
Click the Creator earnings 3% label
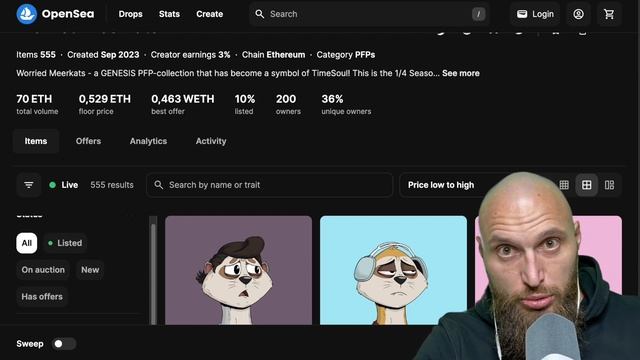tap(190, 55)
